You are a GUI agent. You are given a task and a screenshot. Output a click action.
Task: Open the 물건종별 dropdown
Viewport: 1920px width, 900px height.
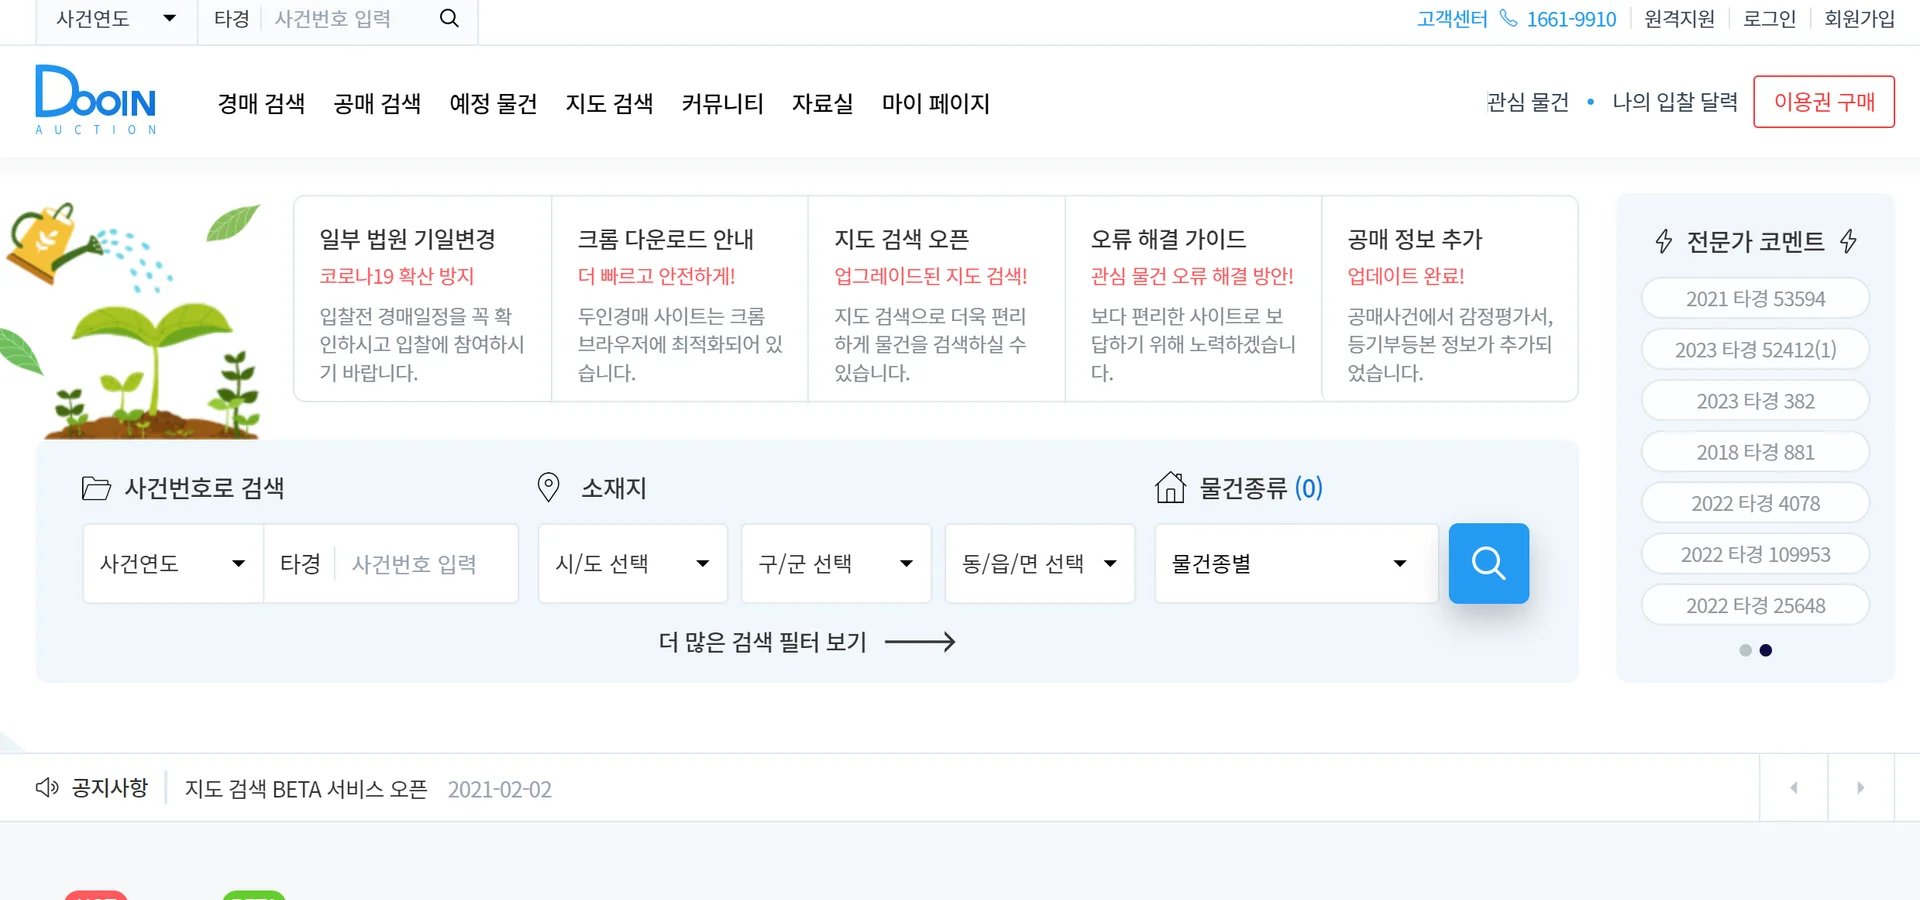1295,564
